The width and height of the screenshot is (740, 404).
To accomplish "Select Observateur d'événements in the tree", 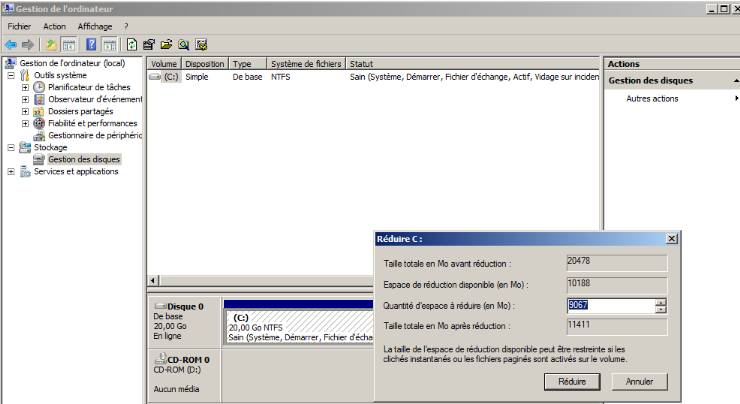I will click(95, 99).
